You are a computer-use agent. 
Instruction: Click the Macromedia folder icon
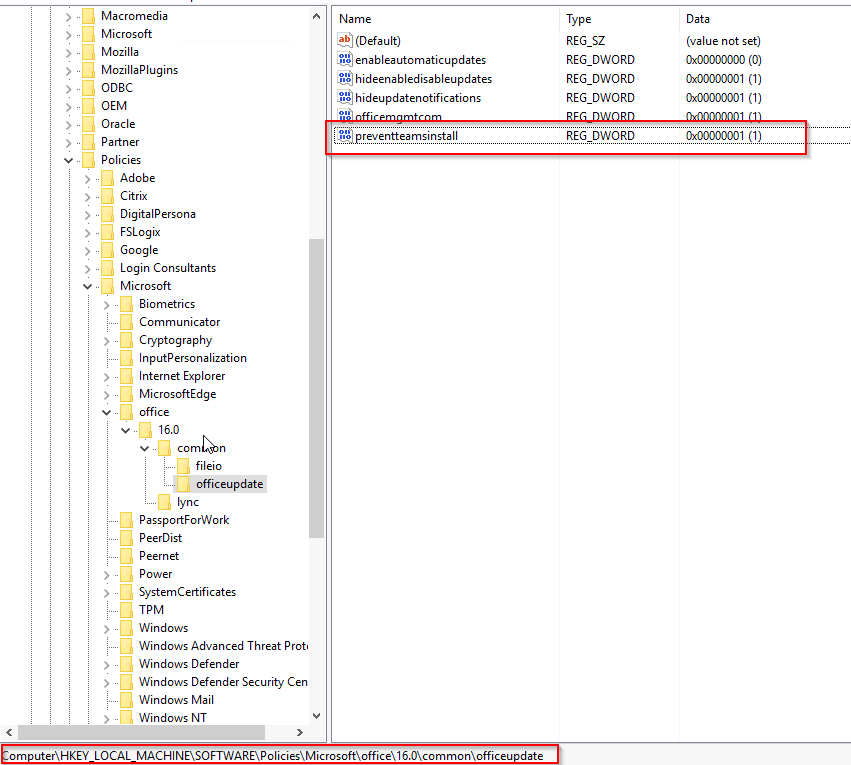88,16
